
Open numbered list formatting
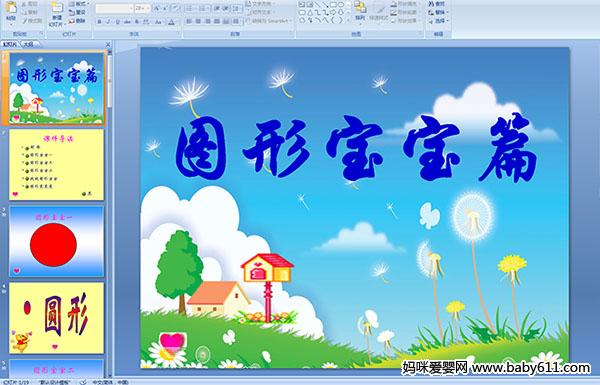coord(204,8)
